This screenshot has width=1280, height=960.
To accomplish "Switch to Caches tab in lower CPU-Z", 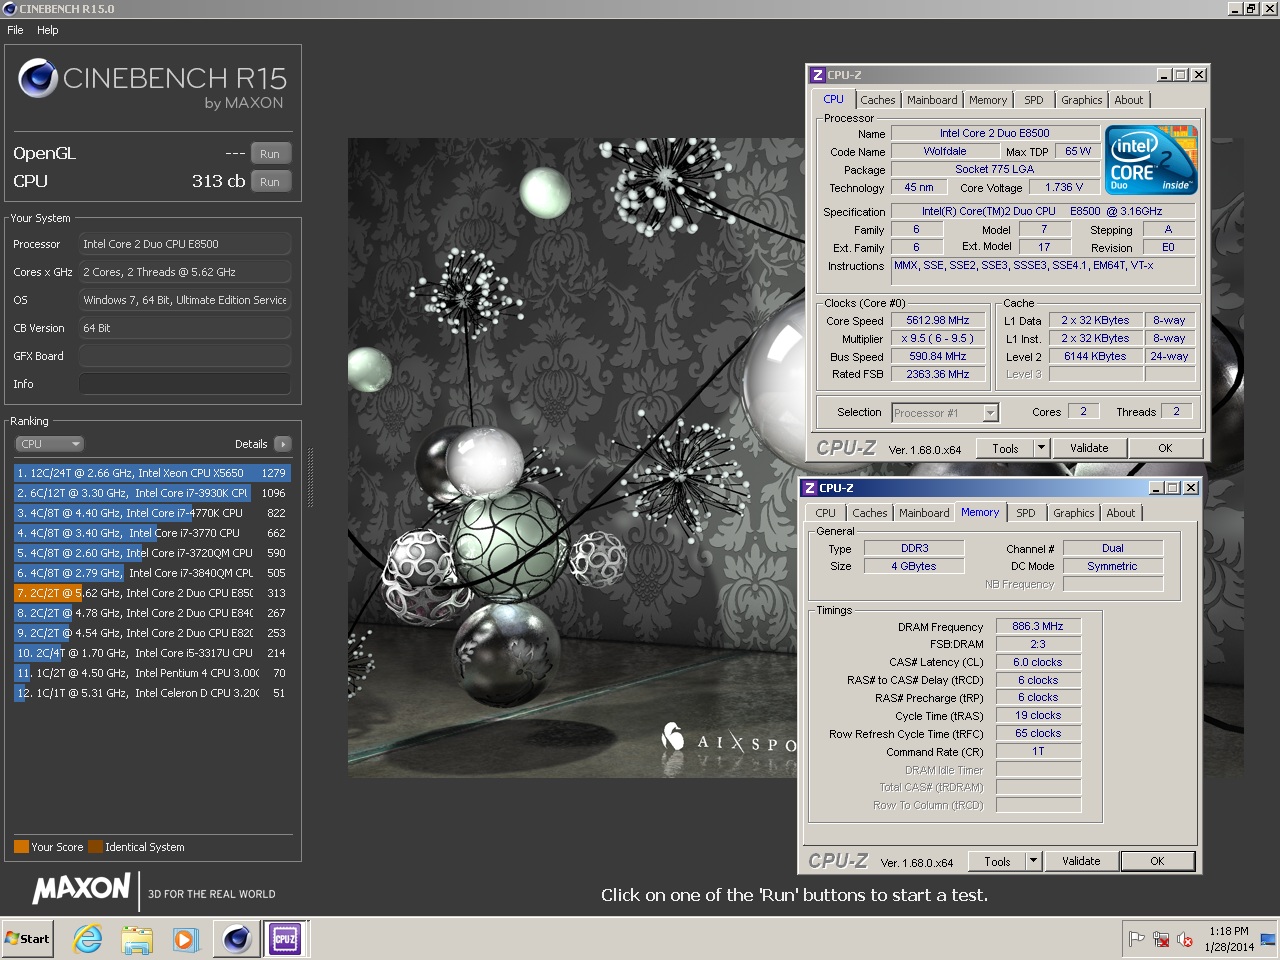I will (x=870, y=513).
